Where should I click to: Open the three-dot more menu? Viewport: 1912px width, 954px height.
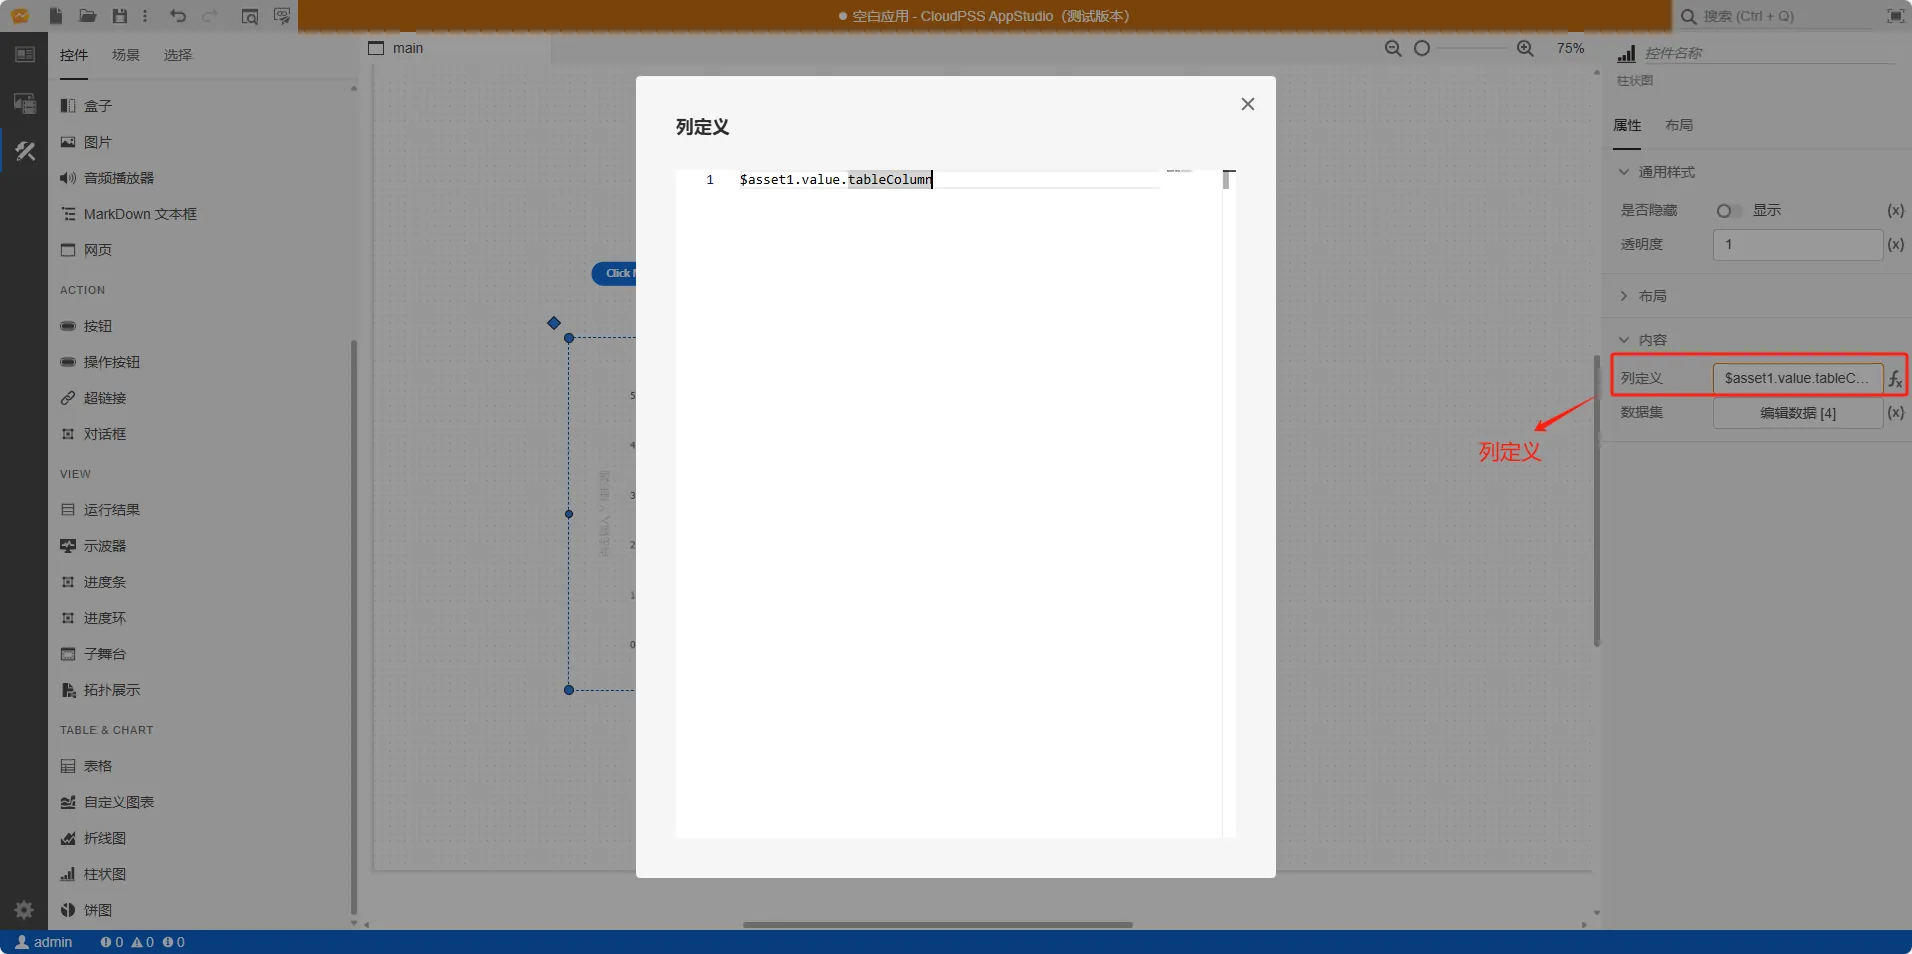(145, 16)
